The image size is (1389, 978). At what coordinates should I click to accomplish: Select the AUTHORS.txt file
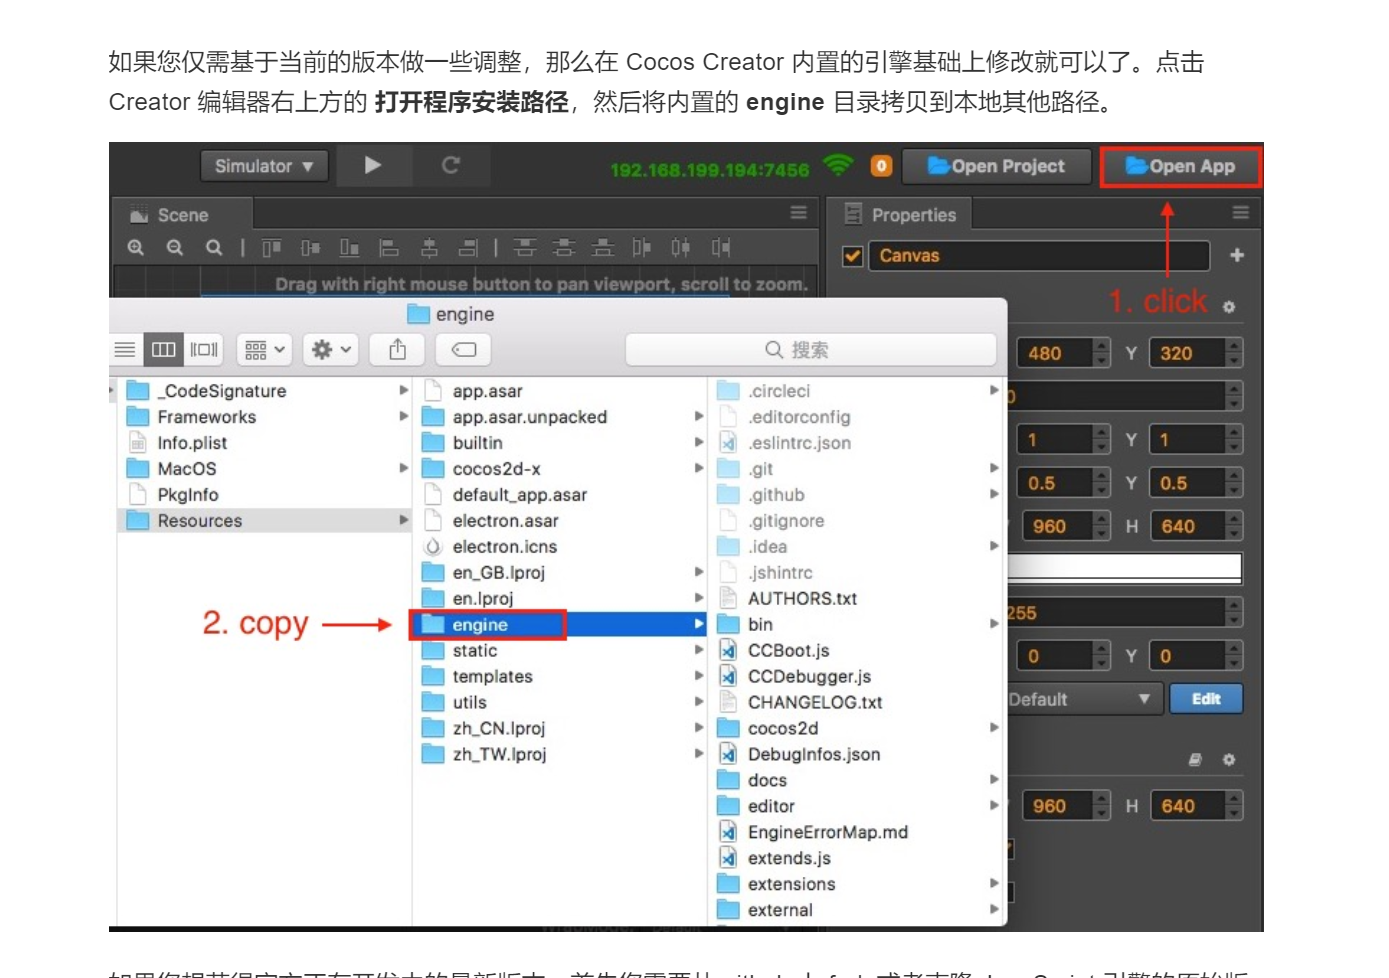click(x=856, y=599)
